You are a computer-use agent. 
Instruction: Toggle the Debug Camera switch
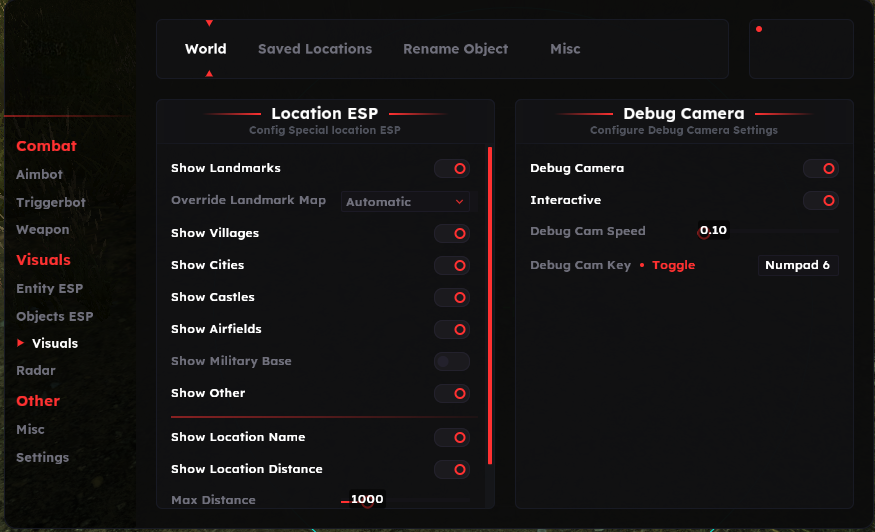pos(821,169)
